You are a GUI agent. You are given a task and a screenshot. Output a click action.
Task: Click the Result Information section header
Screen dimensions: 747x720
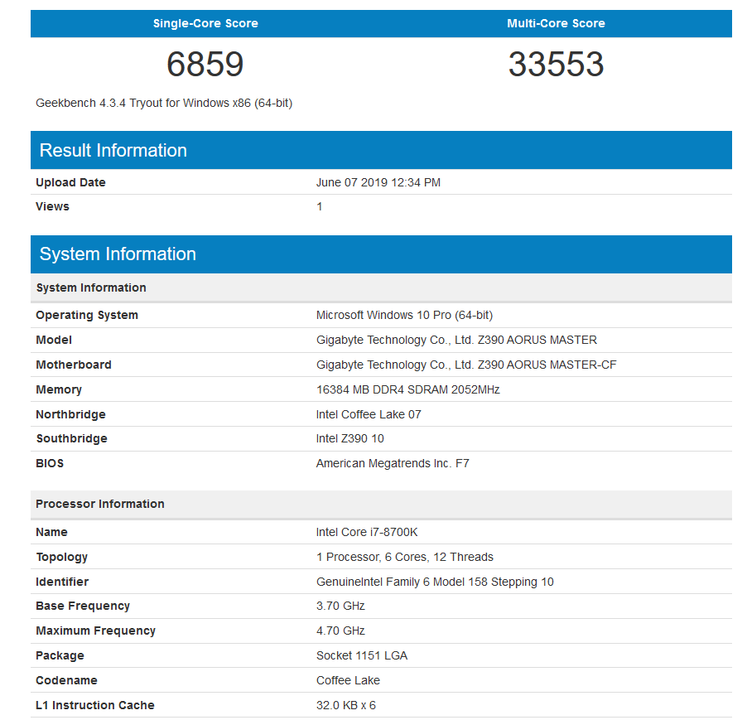coord(381,150)
